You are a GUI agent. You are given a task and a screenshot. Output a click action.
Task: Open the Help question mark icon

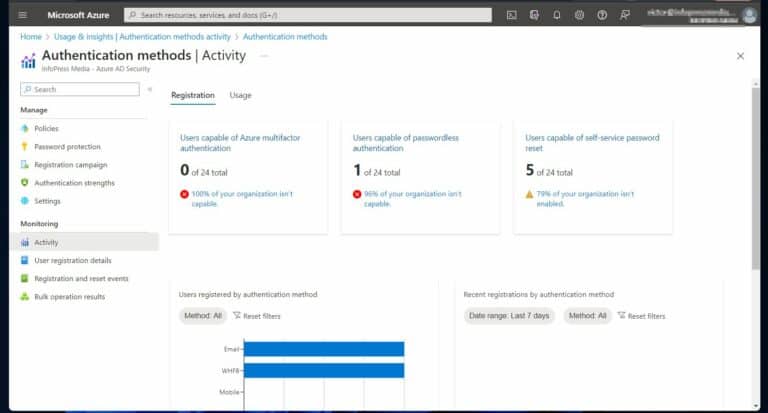602,15
